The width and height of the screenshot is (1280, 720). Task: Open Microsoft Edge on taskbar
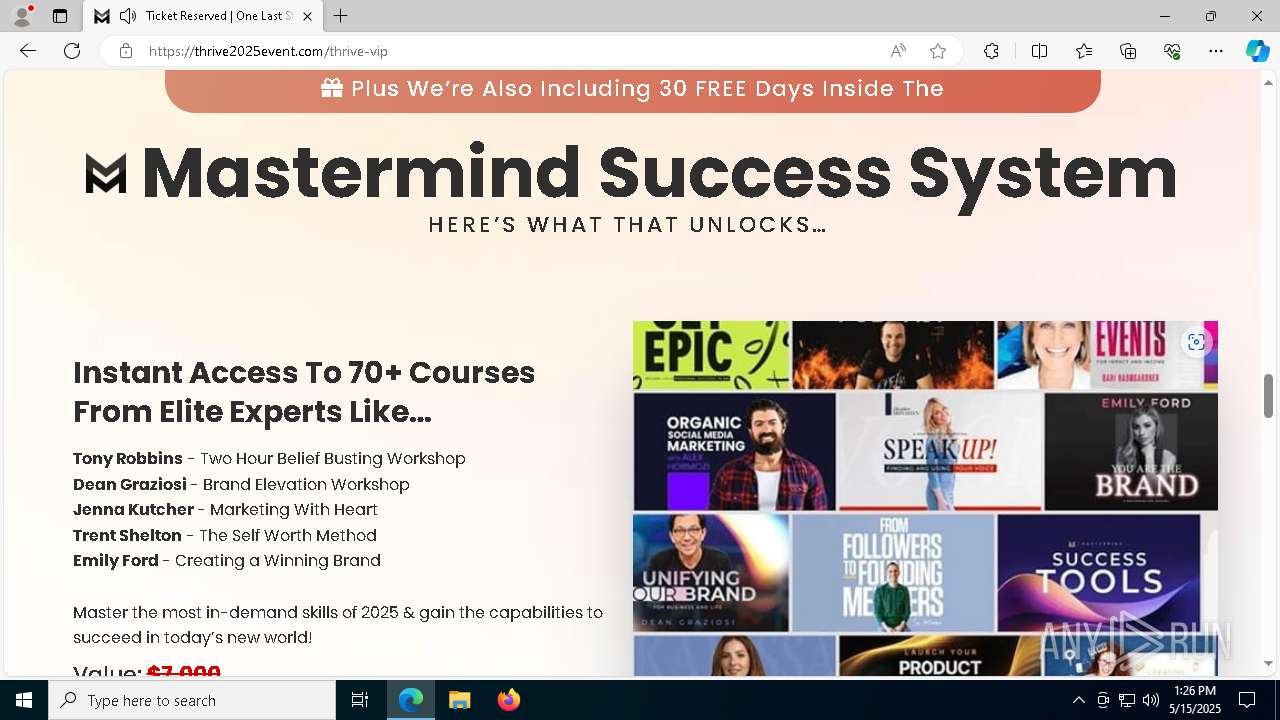411,700
